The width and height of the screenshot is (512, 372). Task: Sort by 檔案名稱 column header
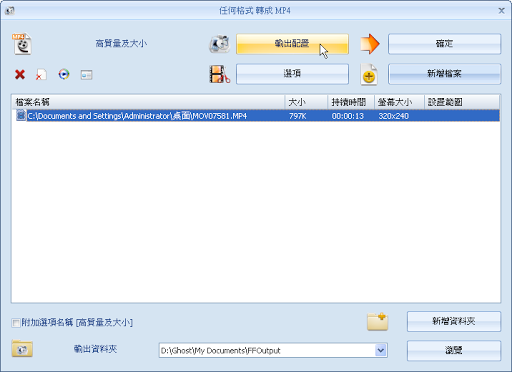(x=148, y=102)
